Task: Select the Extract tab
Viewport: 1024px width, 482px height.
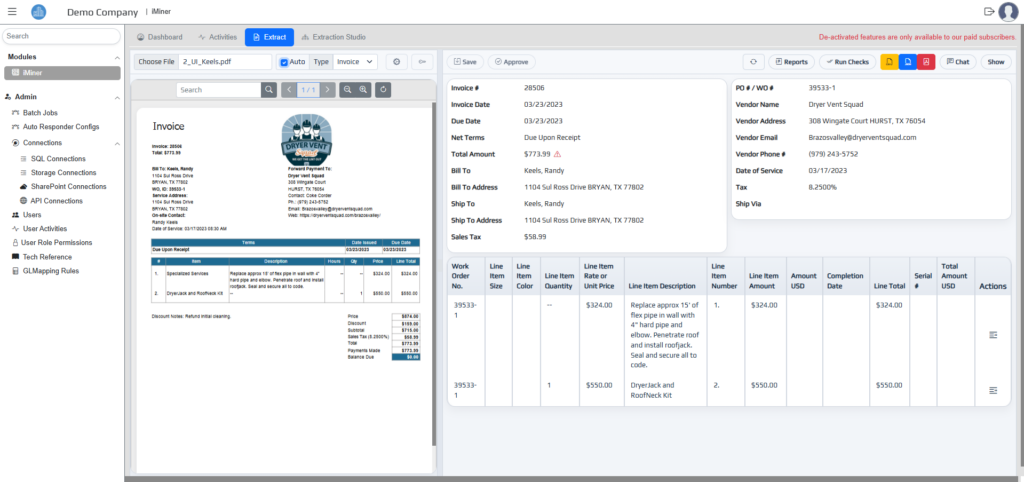Action: pos(269,37)
